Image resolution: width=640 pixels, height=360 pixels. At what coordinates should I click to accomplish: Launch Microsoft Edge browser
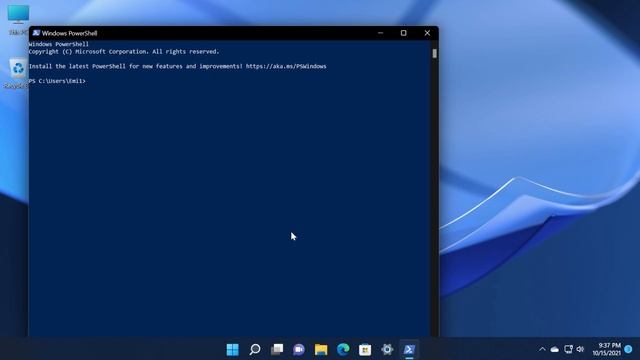[343, 349]
